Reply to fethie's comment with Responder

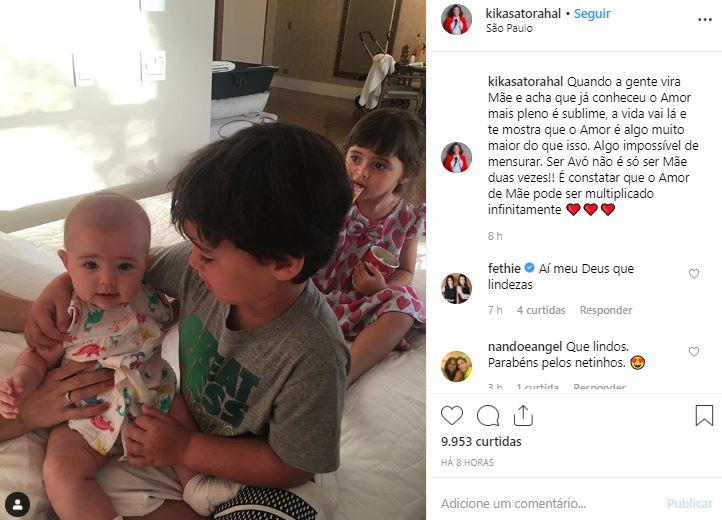(606, 310)
